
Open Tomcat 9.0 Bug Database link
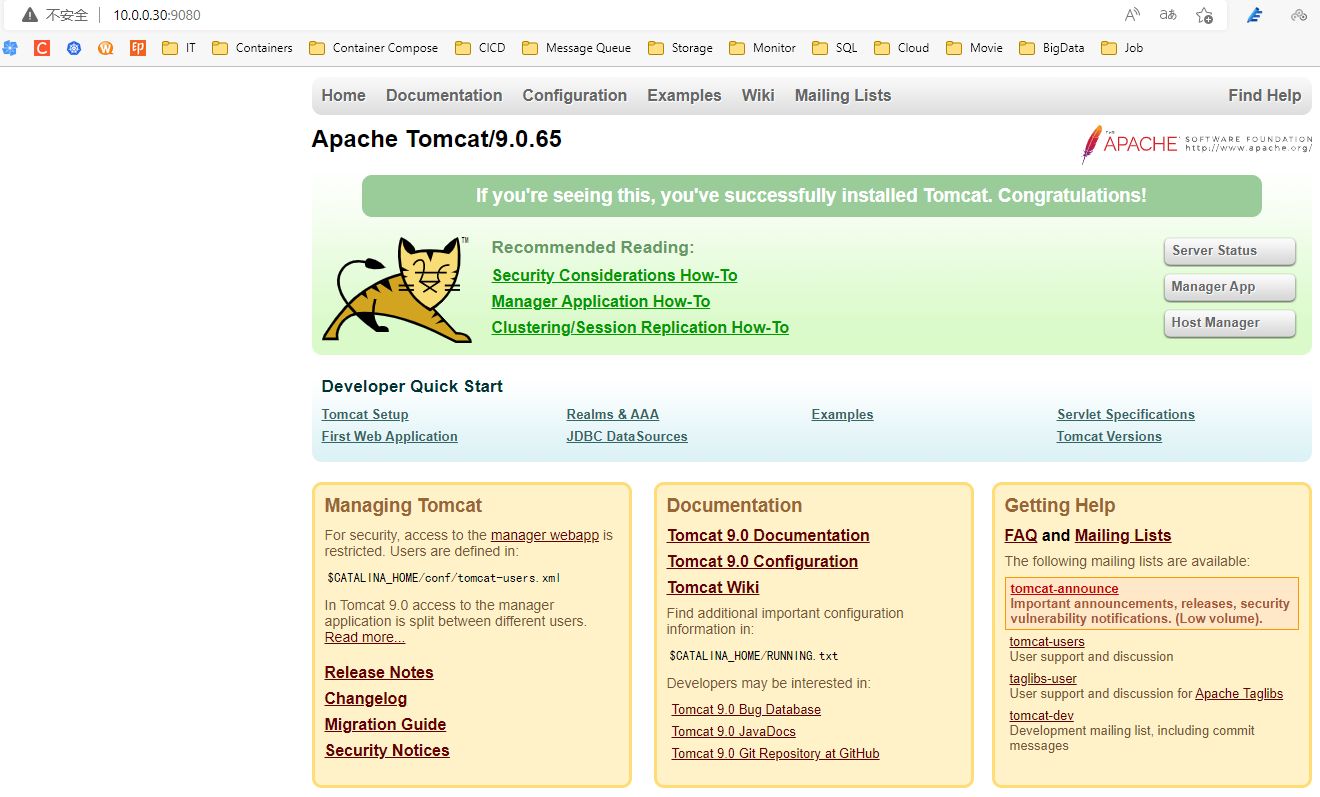746,709
